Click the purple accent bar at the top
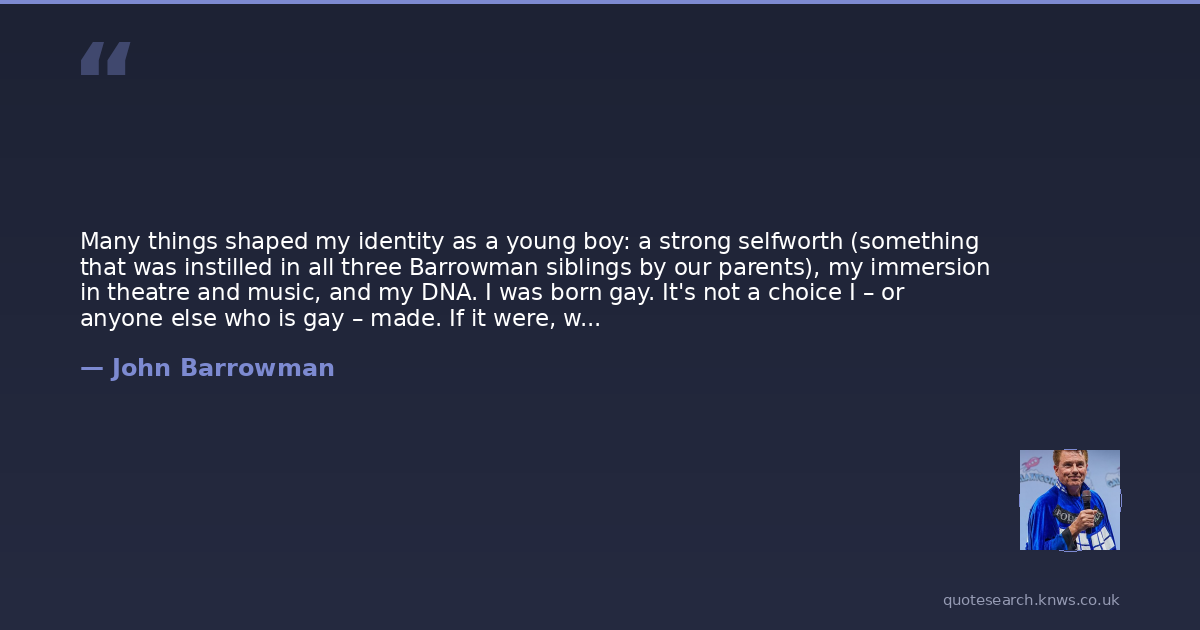The image size is (1200, 630). (x=600, y=2)
